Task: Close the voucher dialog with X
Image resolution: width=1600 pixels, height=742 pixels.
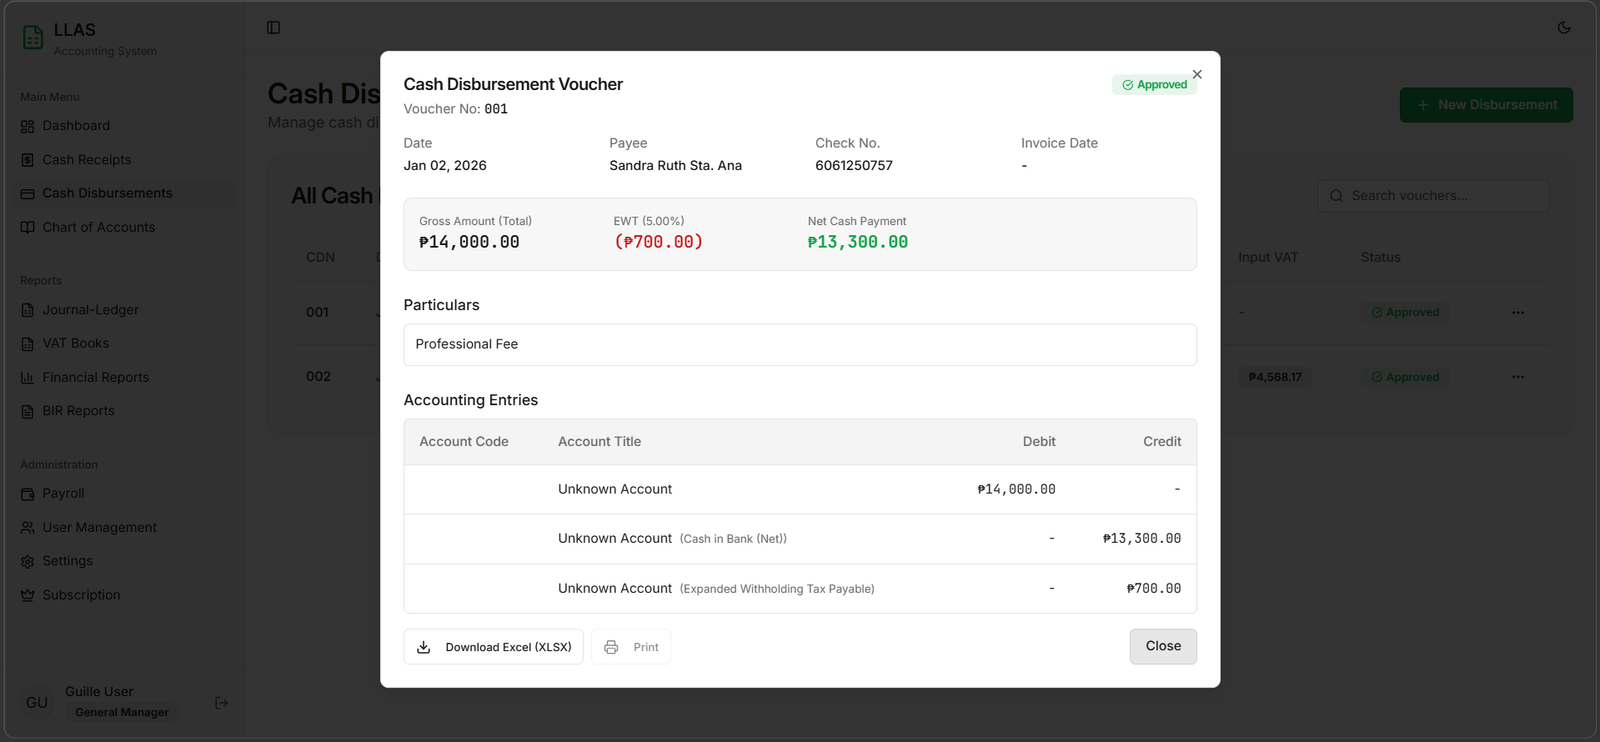Action: [1197, 75]
